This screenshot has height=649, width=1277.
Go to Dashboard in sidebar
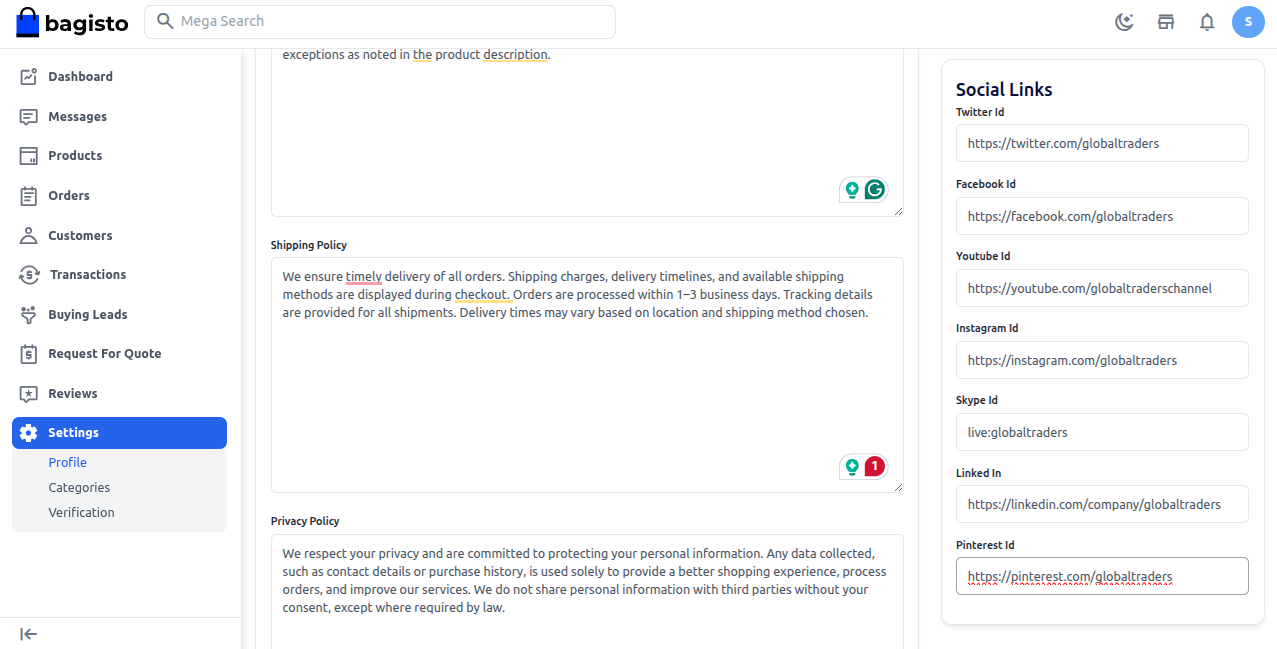coord(80,77)
